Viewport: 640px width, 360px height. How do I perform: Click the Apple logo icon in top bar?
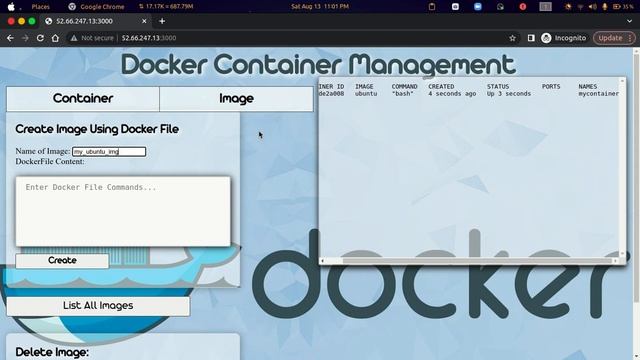tap(11, 7)
